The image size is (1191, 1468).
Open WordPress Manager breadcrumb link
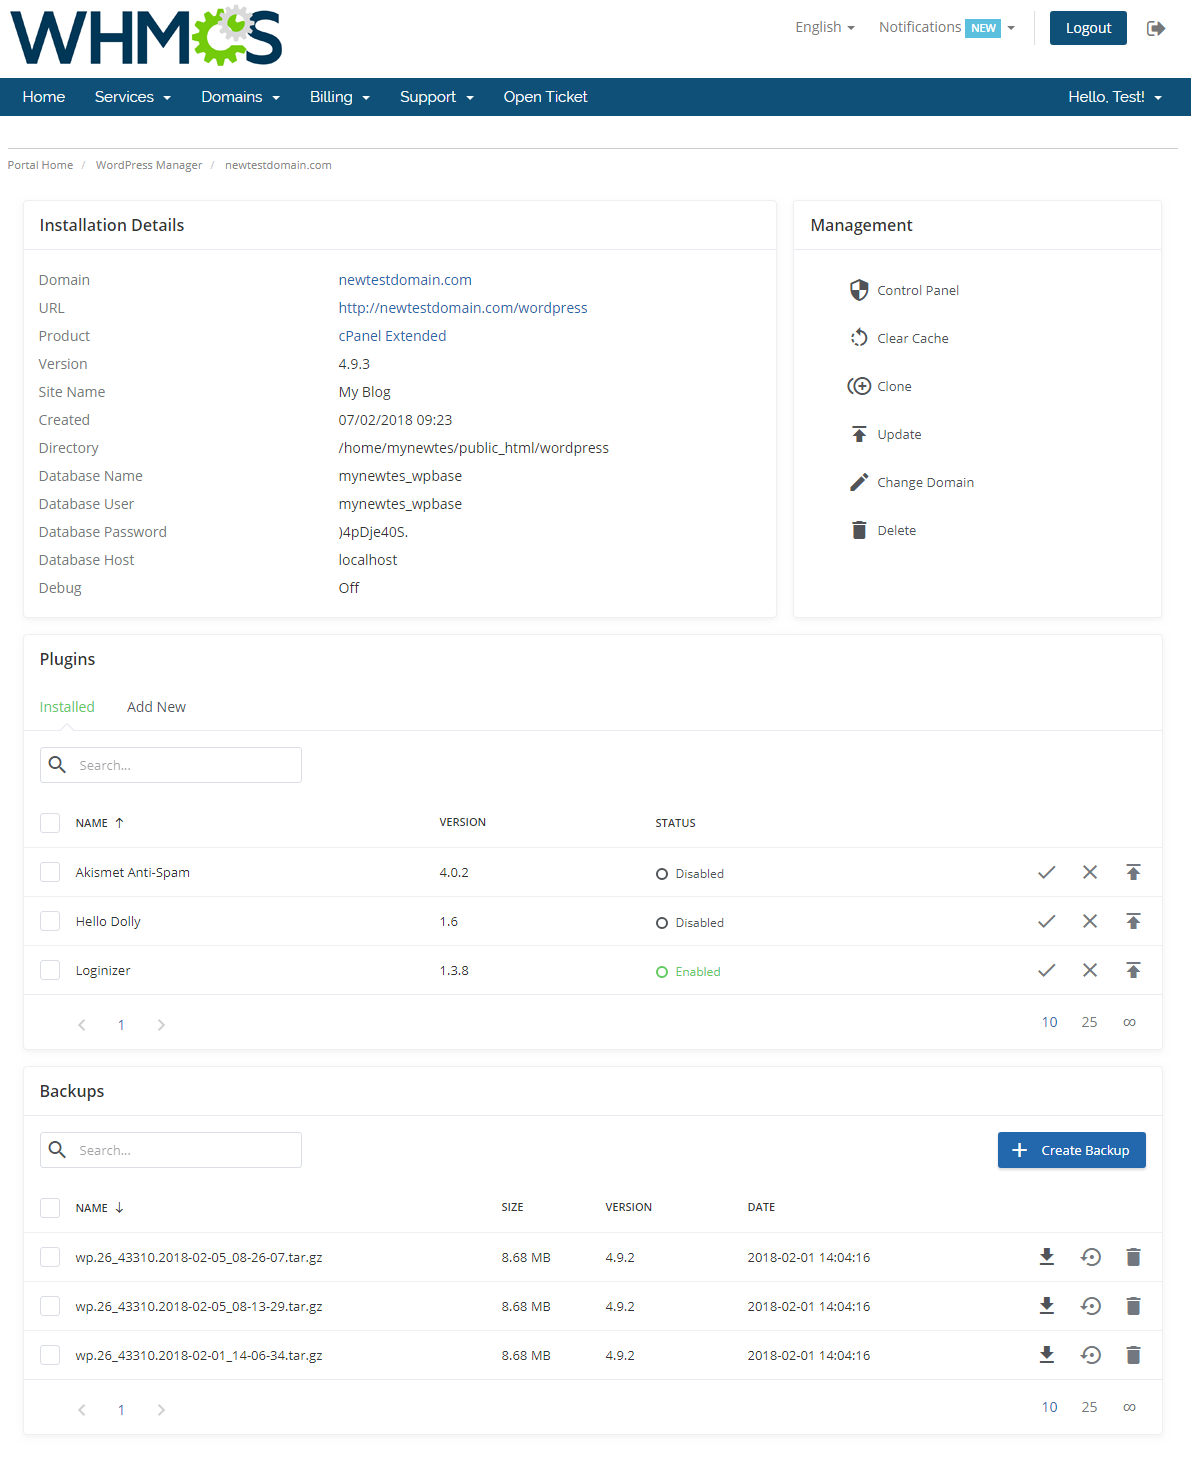(149, 165)
